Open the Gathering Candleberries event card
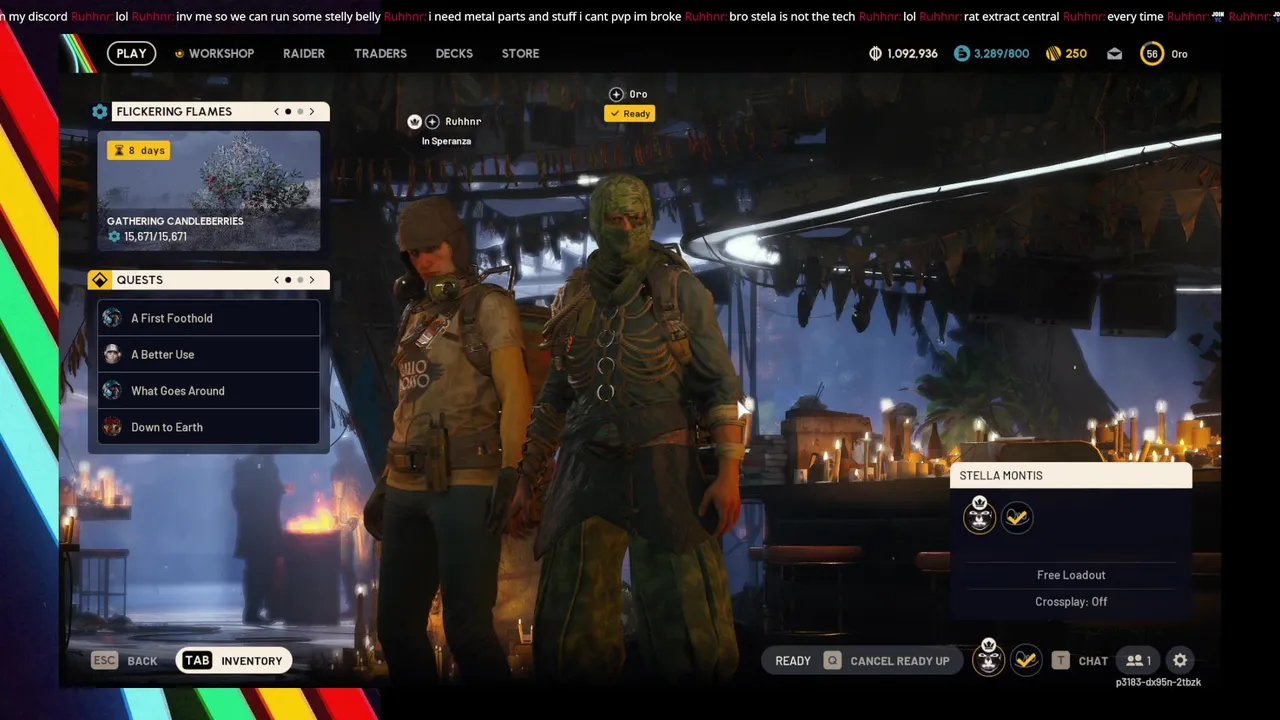Screen dimensions: 1280x720 pos(208,190)
